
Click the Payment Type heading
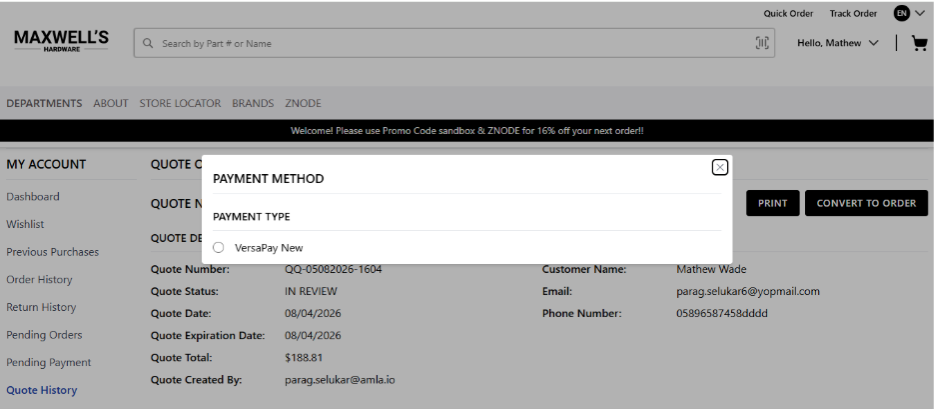coord(251,217)
